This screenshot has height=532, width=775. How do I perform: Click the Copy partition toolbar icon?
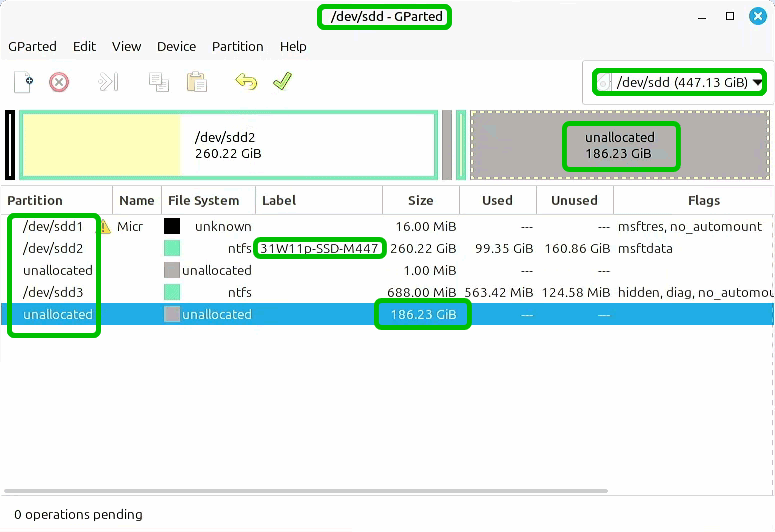coord(158,82)
